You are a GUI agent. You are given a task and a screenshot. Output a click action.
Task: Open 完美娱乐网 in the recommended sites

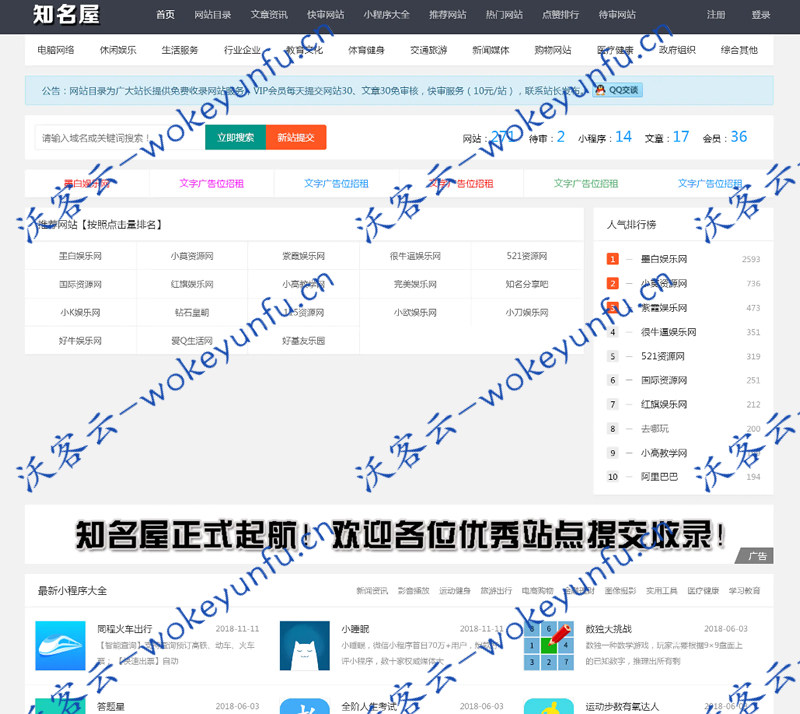tap(415, 284)
